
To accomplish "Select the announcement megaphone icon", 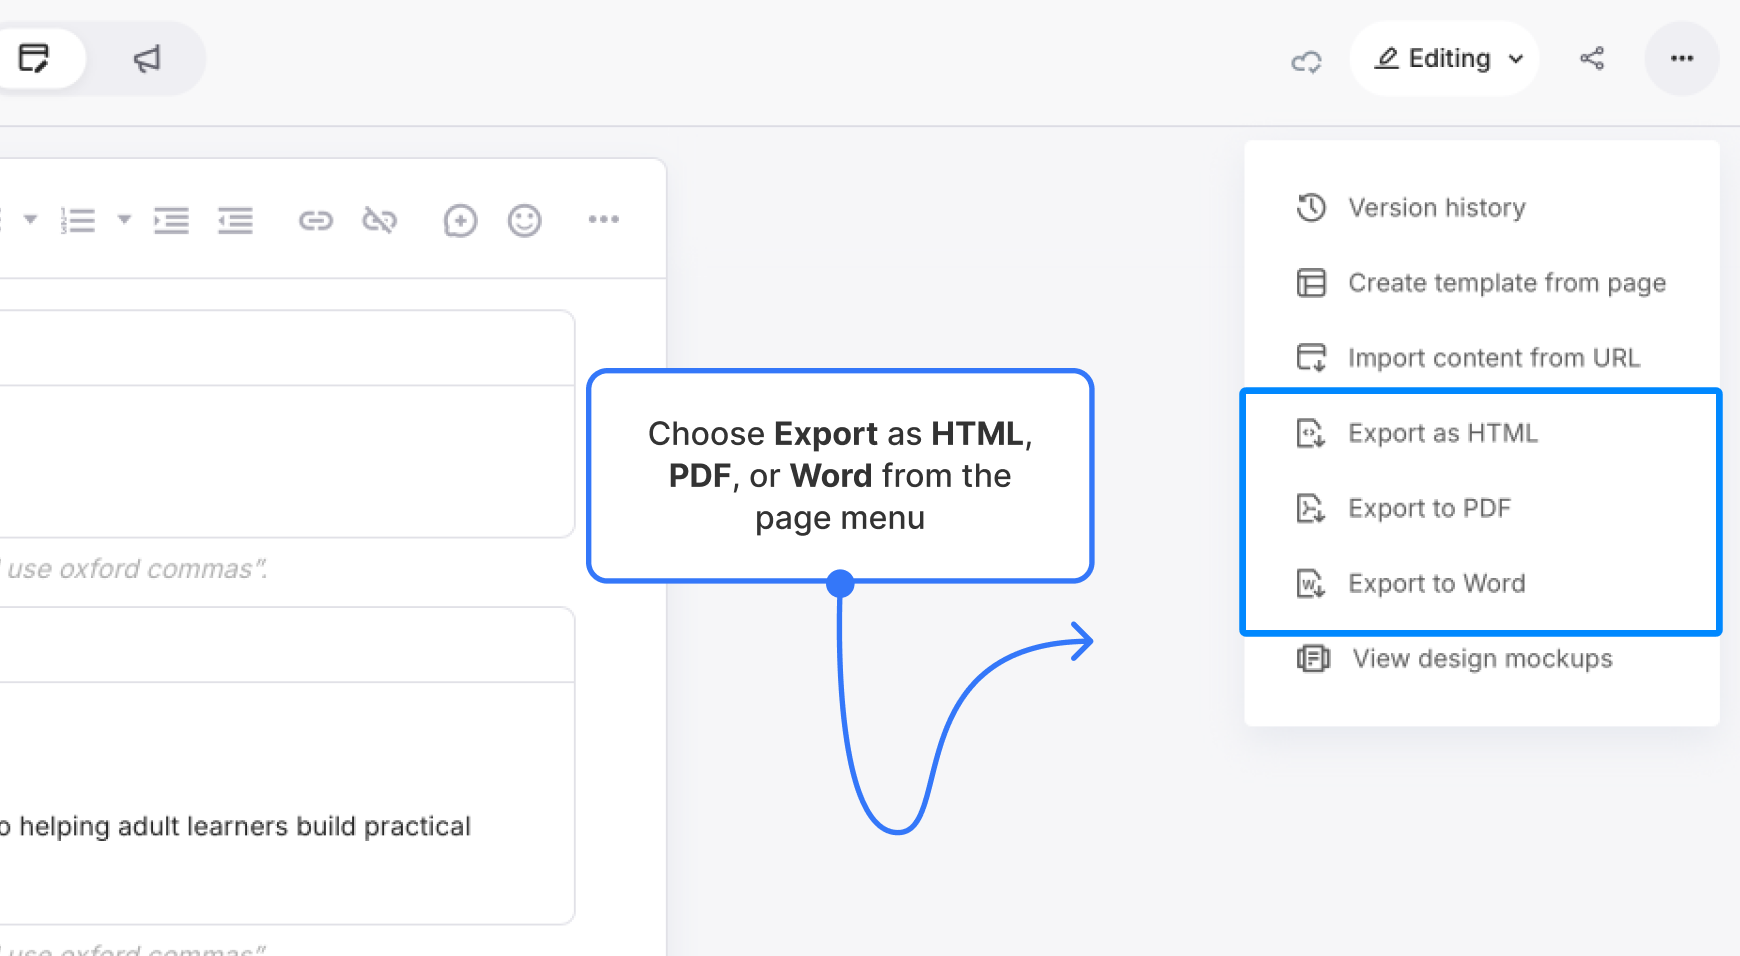I will pyautogui.click(x=146, y=59).
